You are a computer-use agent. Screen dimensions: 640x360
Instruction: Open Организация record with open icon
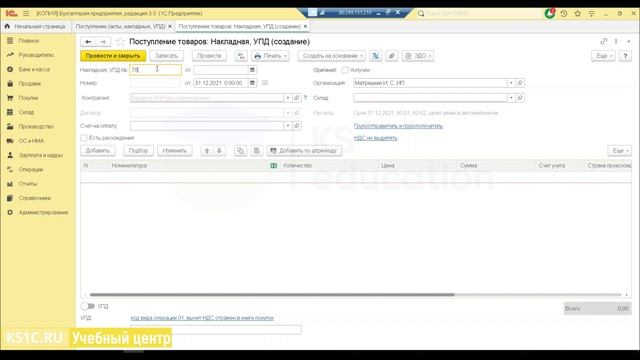(x=520, y=83)
